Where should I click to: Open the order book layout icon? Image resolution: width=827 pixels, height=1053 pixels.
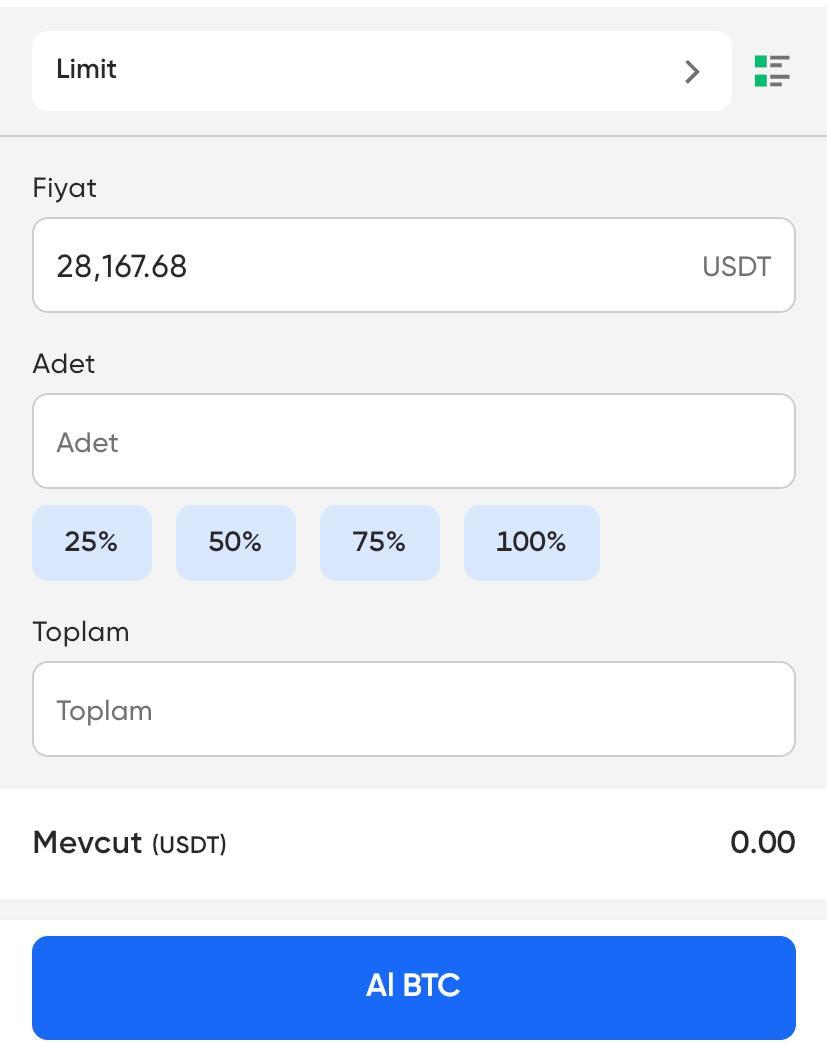(x=772, y=71)
